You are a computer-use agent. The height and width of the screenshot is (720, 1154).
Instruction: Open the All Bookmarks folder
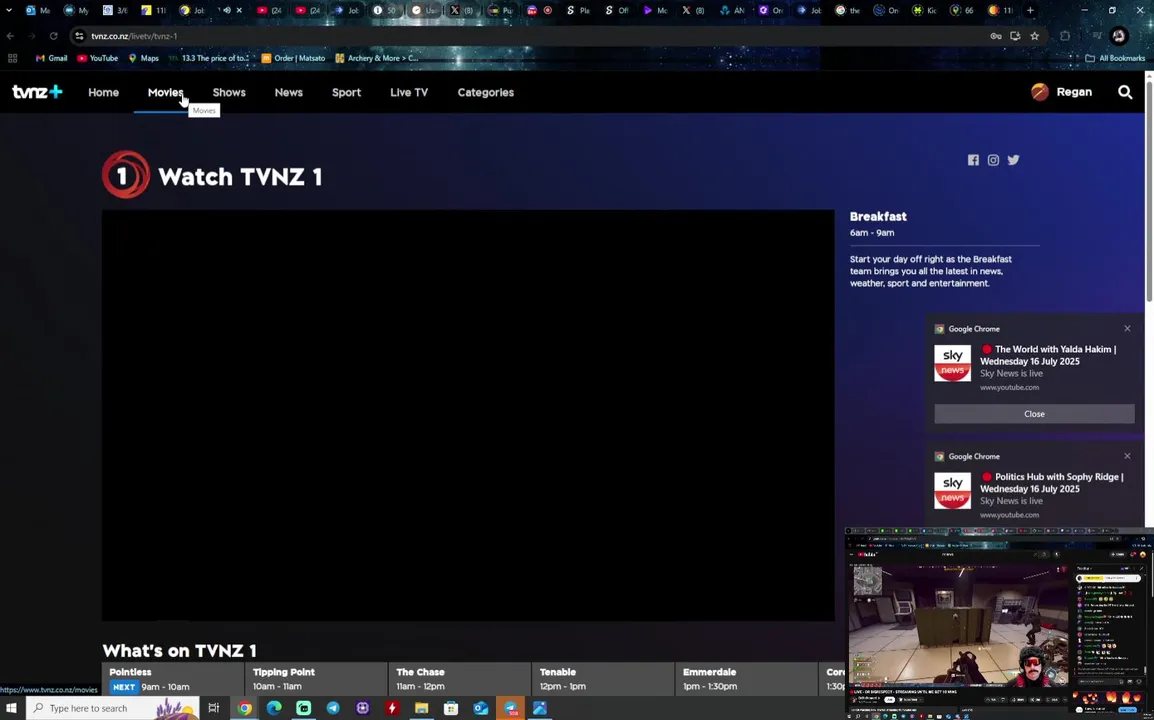pyautogui.click(x=1115, y=58)
